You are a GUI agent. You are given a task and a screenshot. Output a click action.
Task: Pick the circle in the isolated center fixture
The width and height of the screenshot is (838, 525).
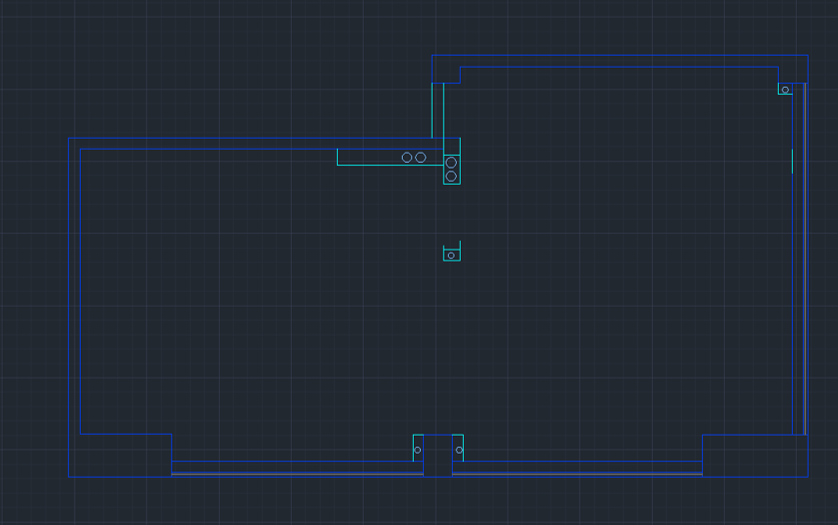point(451,255)
